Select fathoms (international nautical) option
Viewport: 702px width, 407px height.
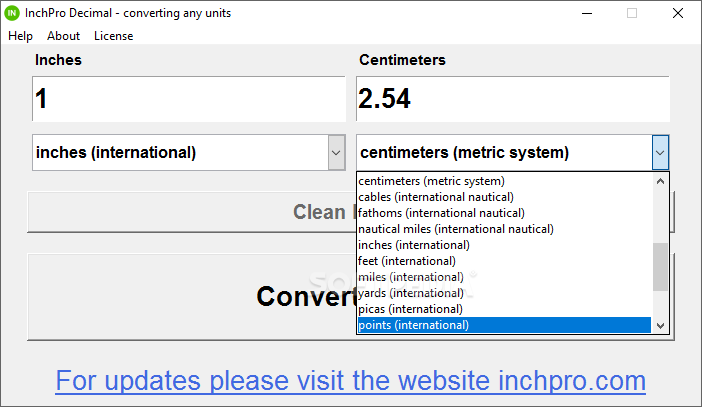tap(505, 213)
